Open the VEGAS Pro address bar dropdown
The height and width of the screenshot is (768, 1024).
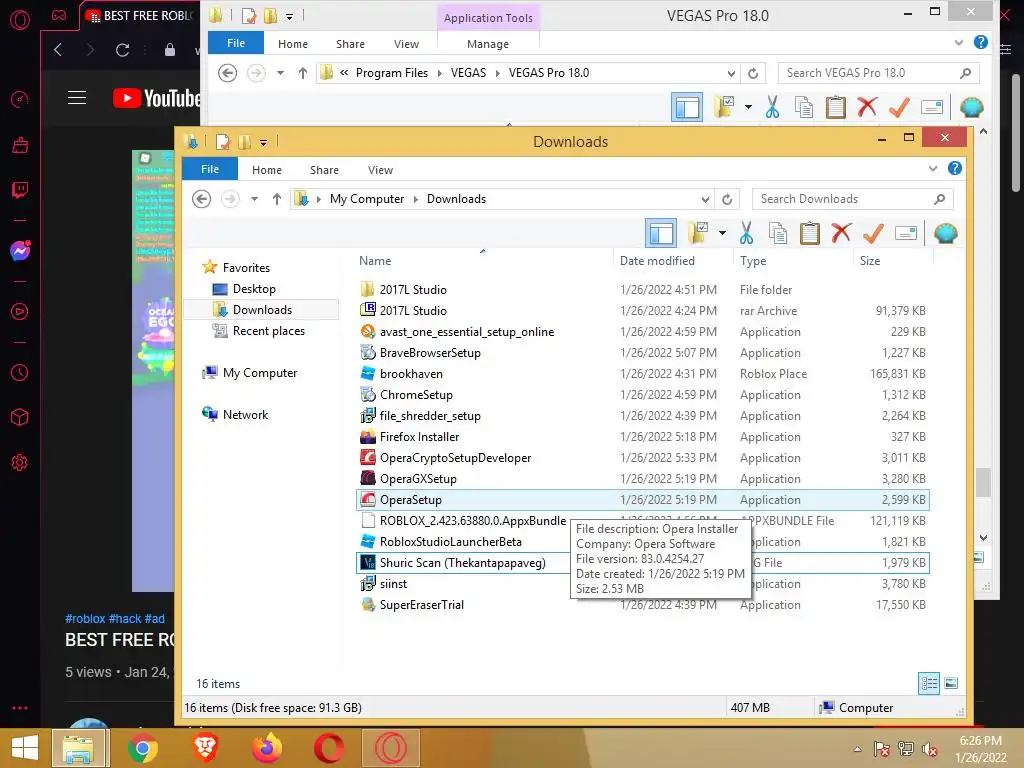coord(731,73)
